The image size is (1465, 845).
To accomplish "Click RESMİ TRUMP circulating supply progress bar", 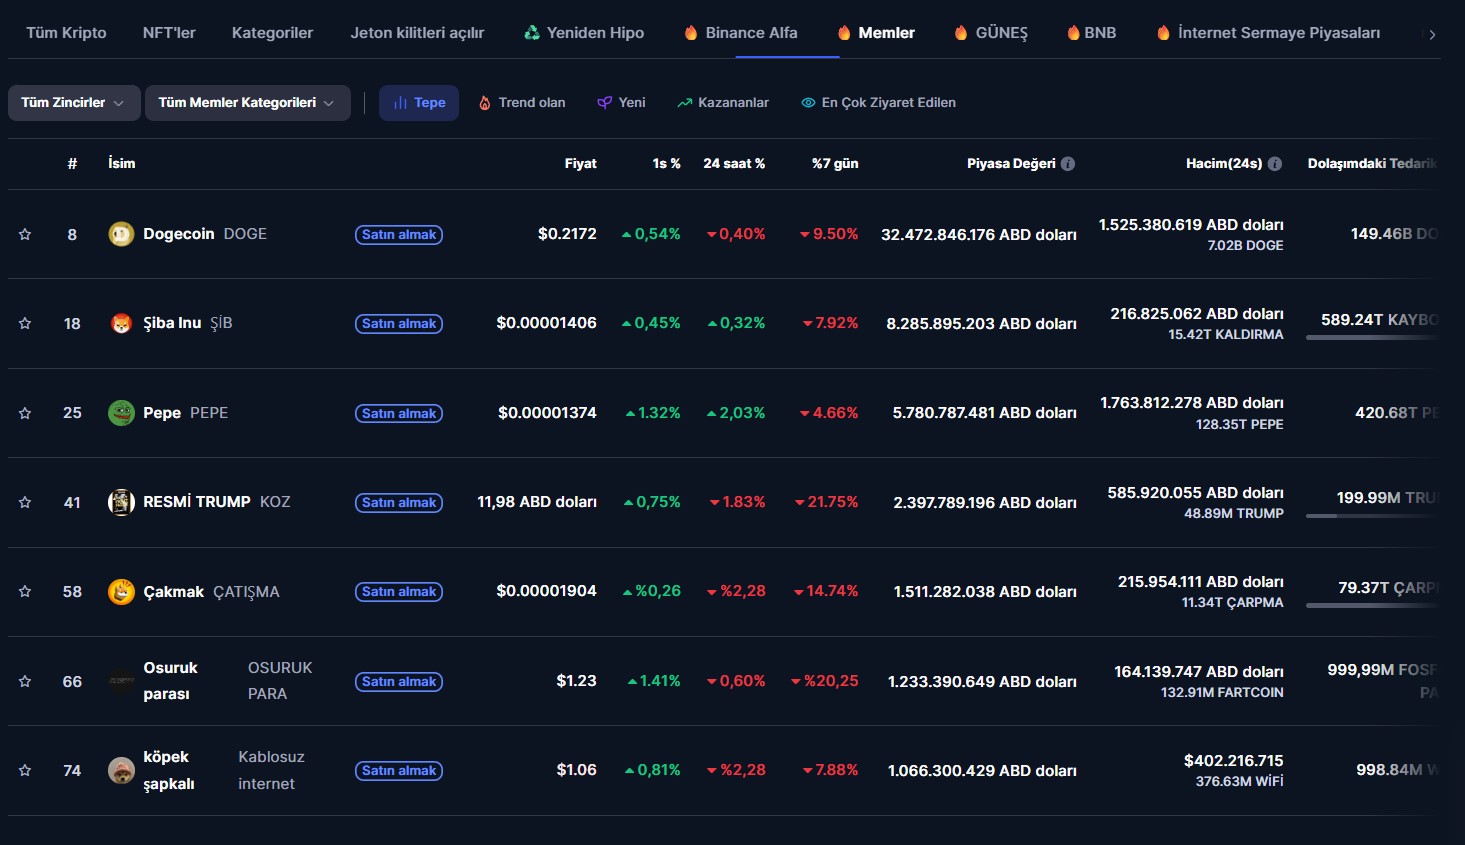I will [1372, 516].
